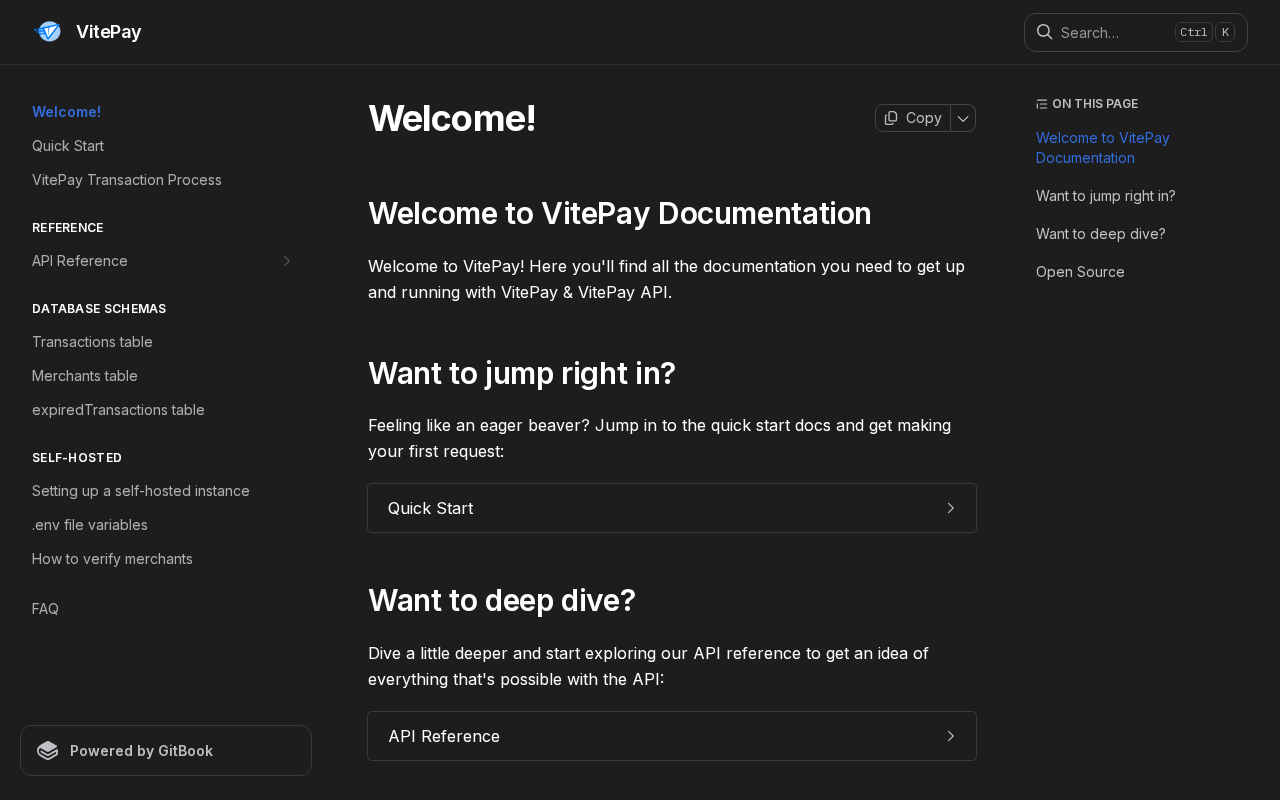This screenshot has height=800, width=1280.
Task: Open the .env file variables page
Action: pyautogui.click(x=90, y=525)
